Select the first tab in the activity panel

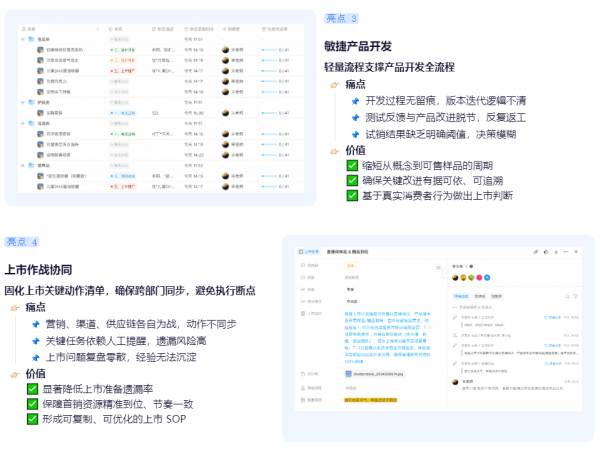coord(462,296)
